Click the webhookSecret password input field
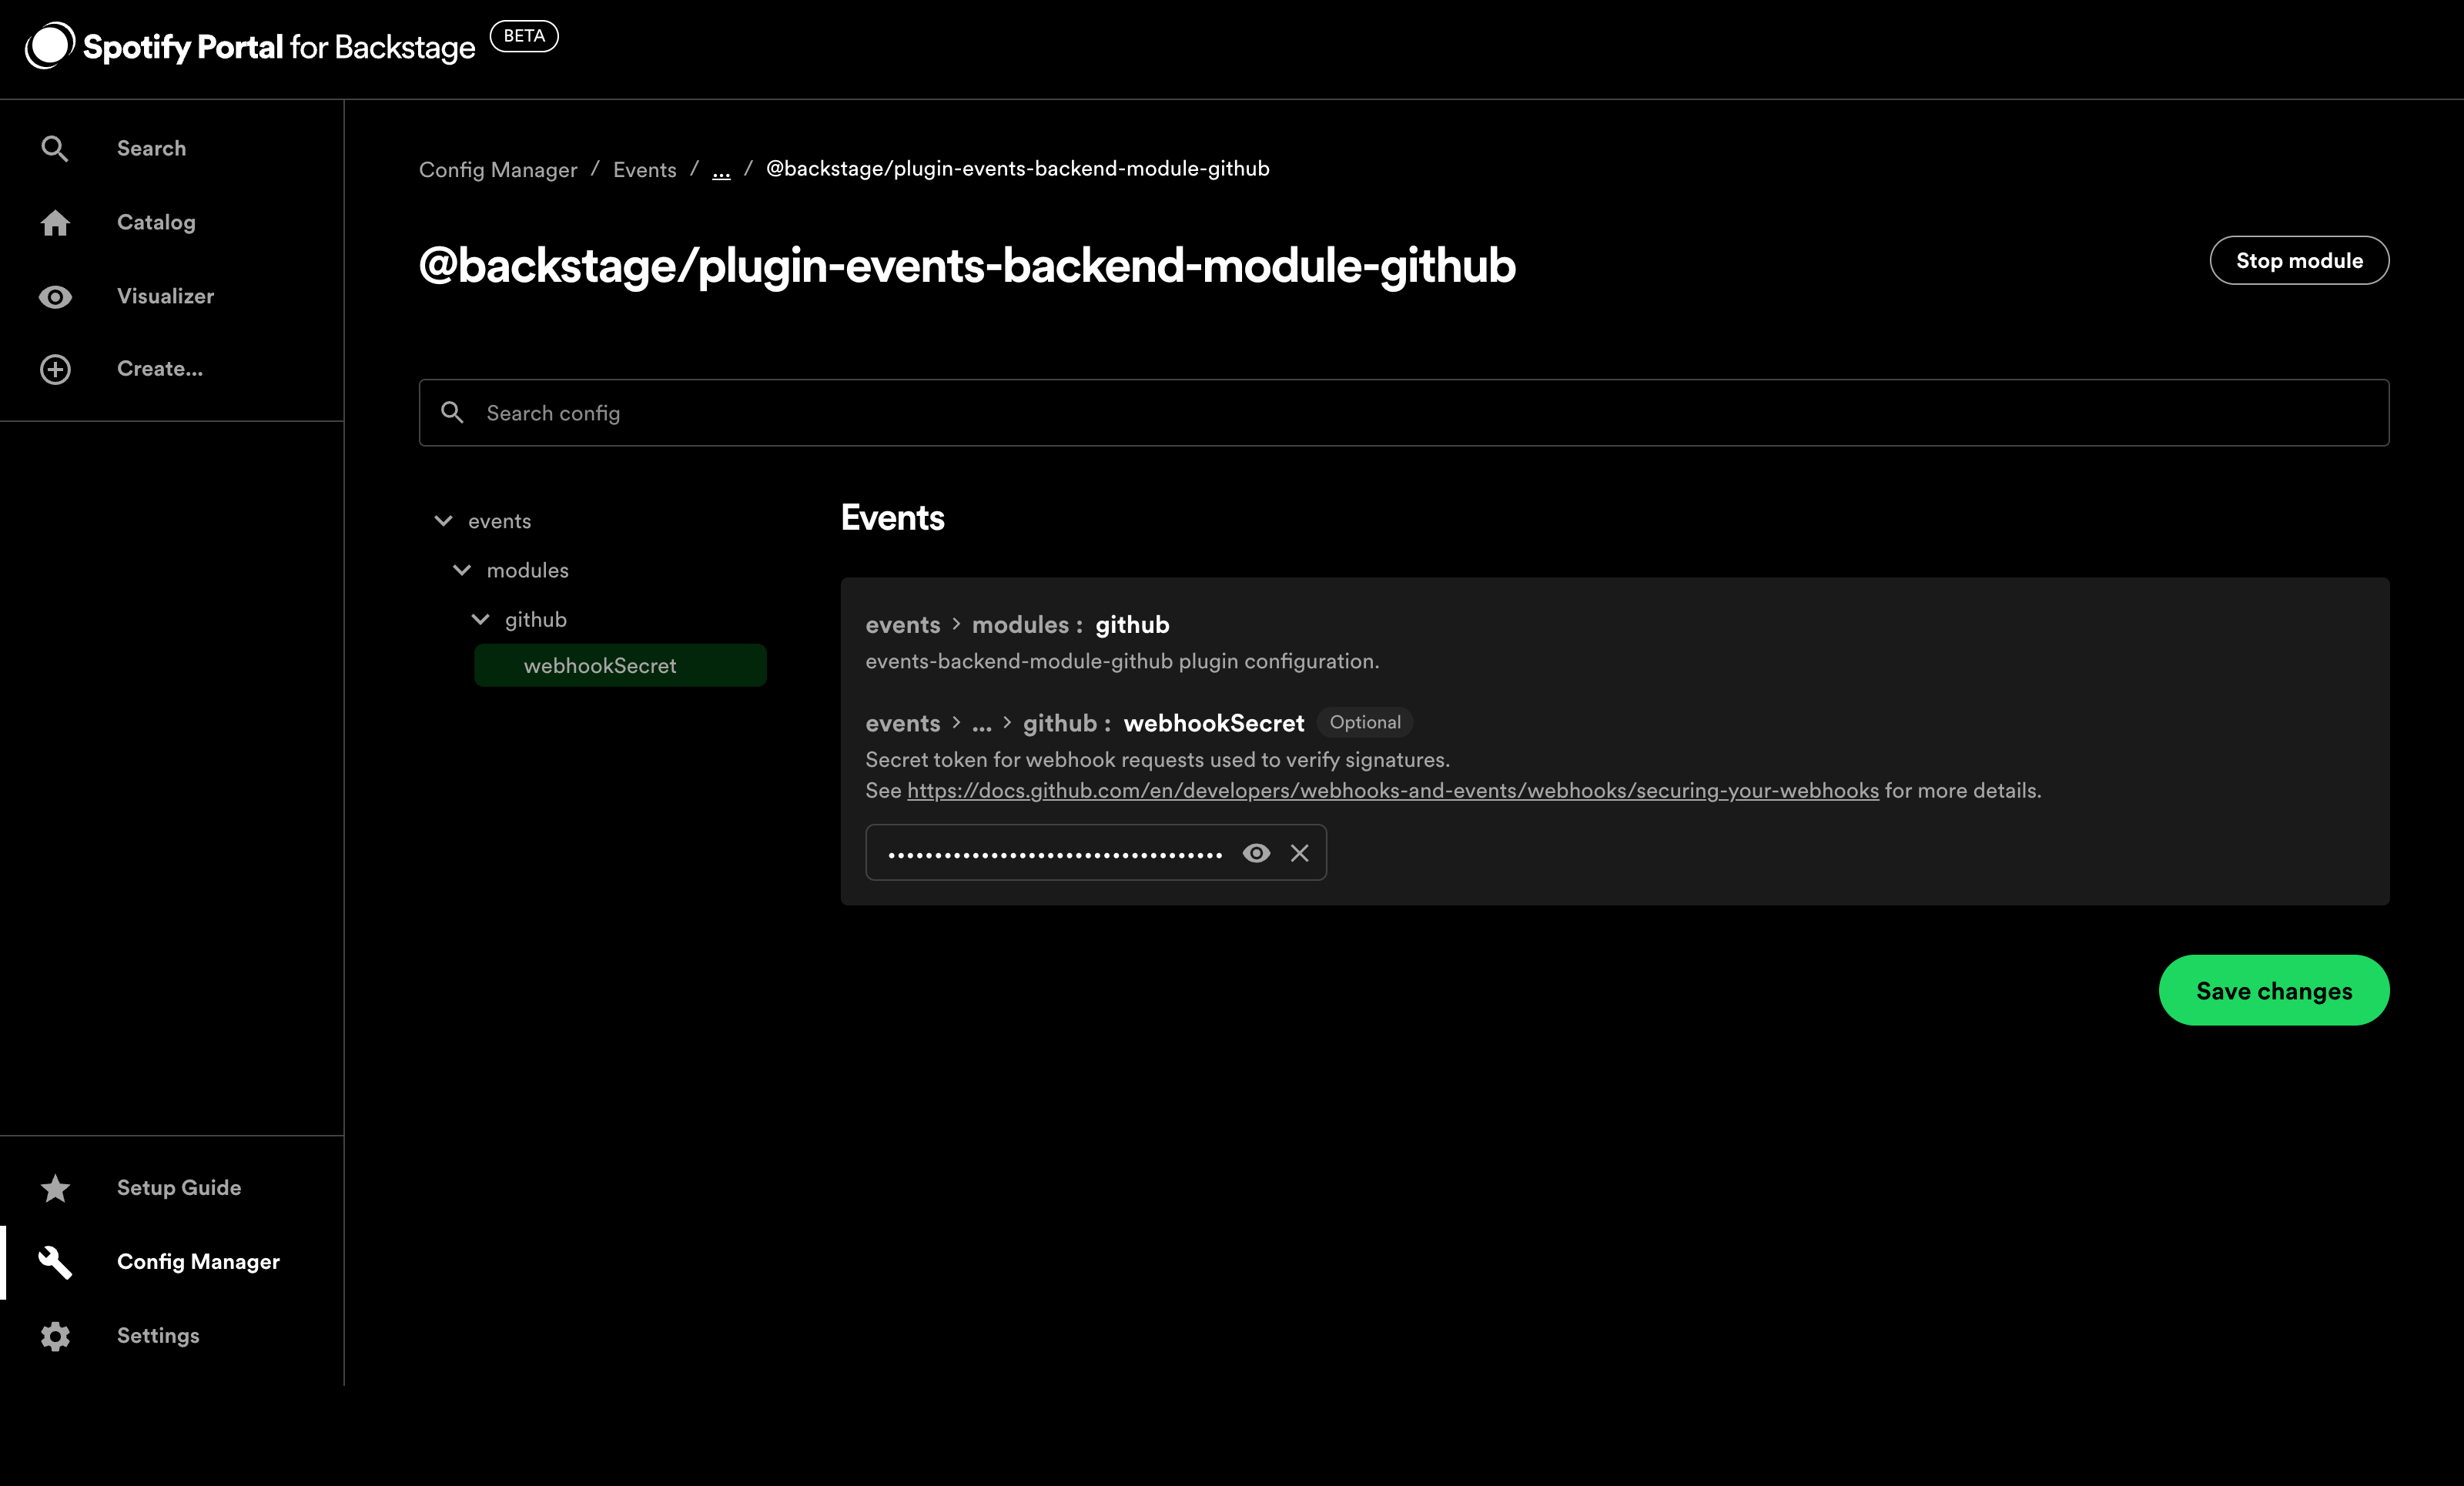 [1096, 852]
